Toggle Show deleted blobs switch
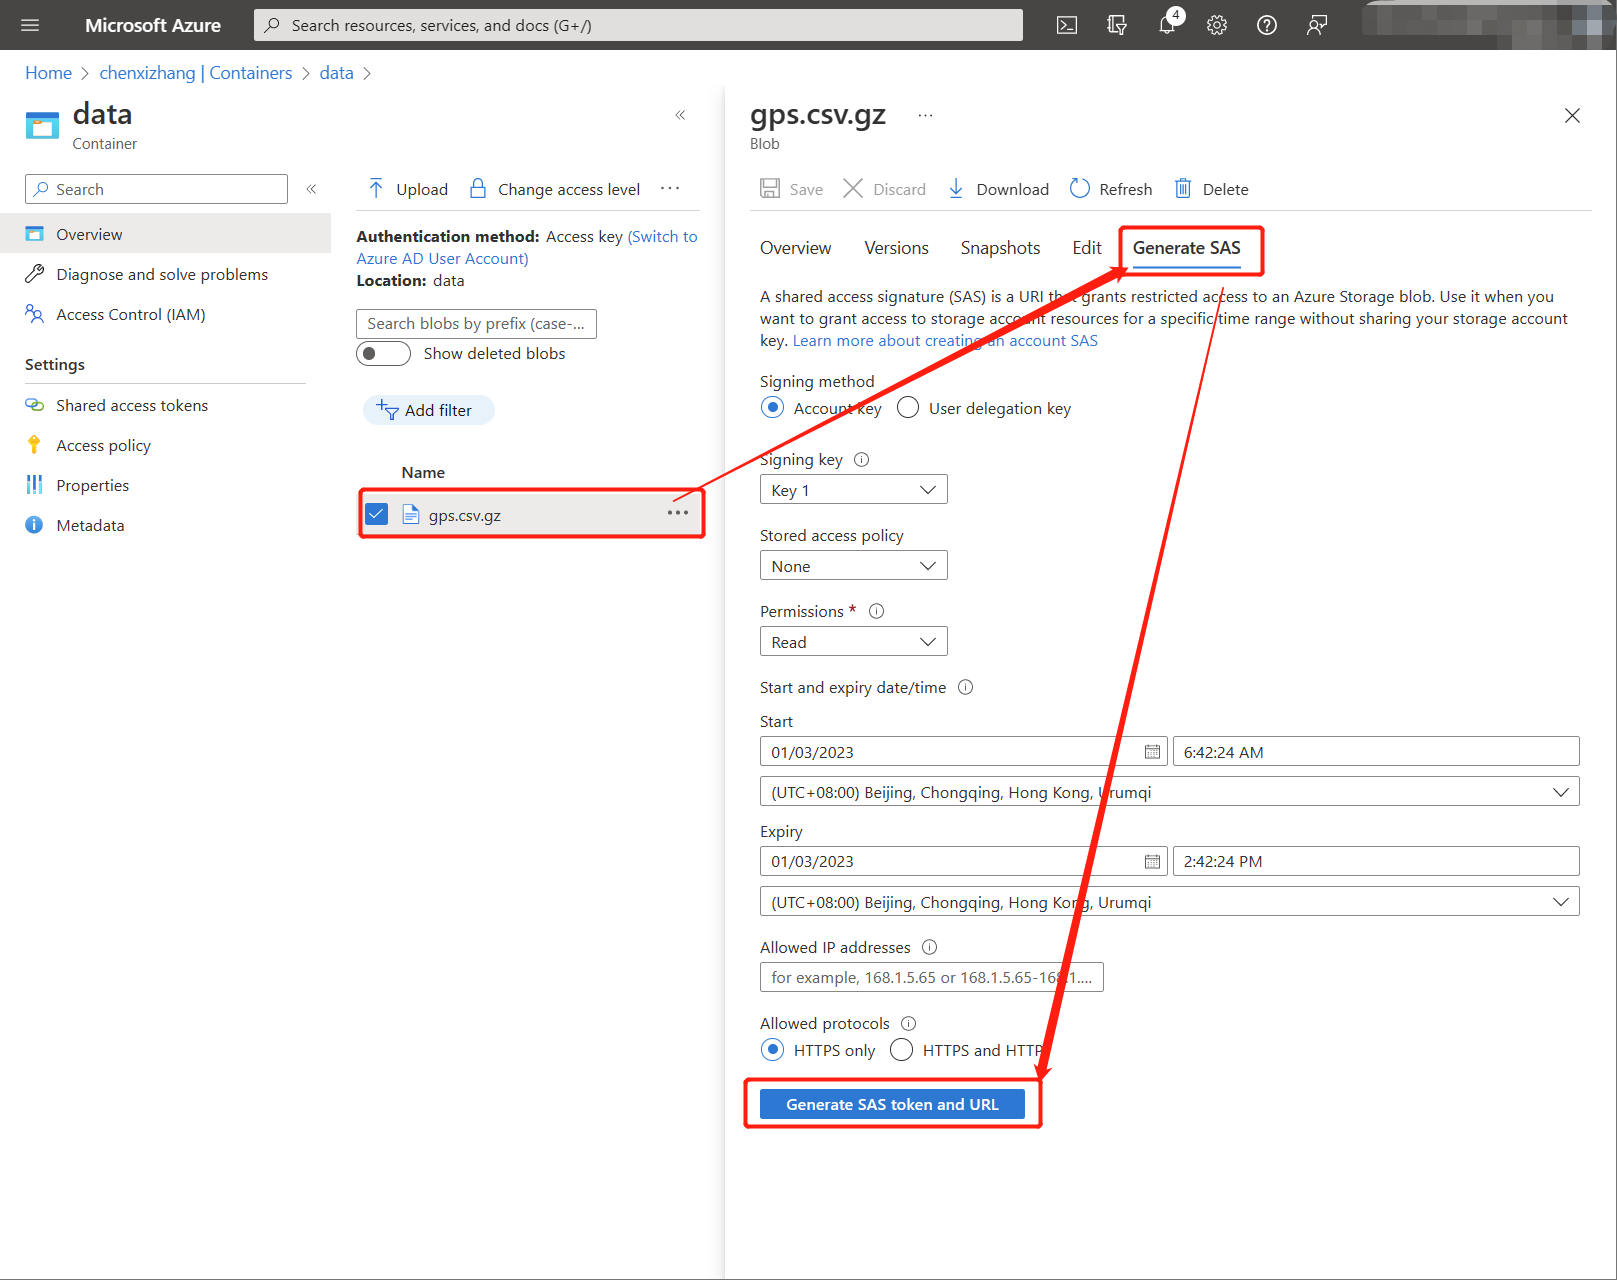 (383, 353)
